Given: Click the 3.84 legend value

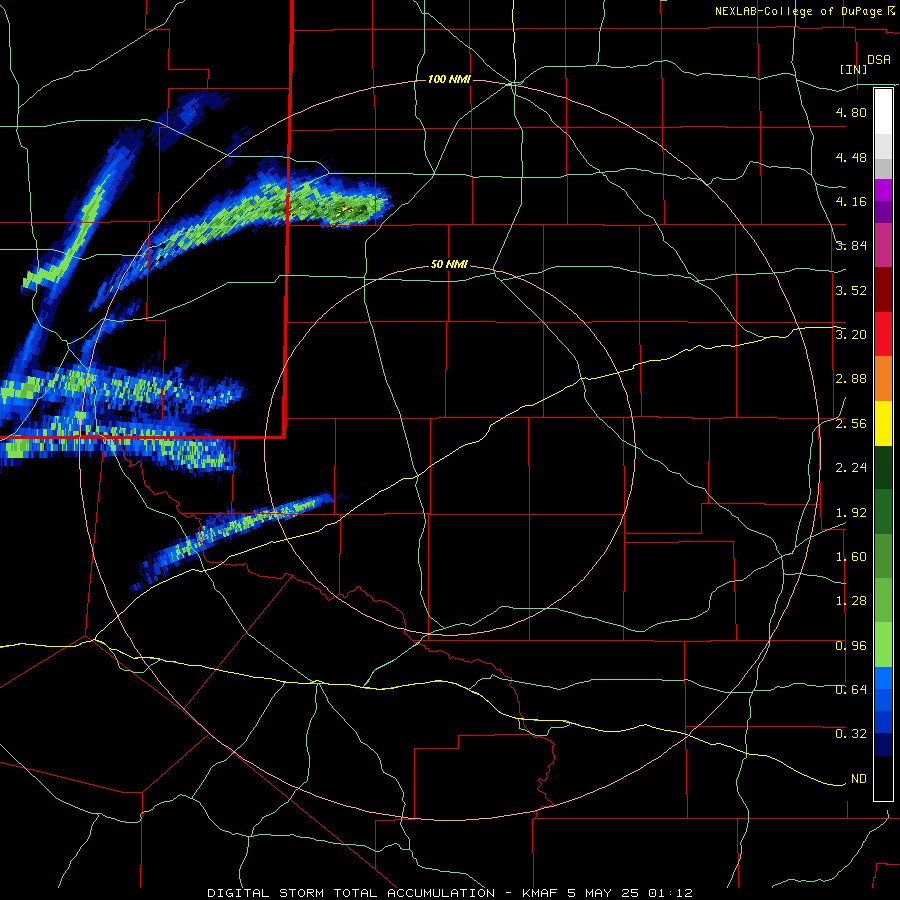Looking at the screenshot, I should coord(851,246).
